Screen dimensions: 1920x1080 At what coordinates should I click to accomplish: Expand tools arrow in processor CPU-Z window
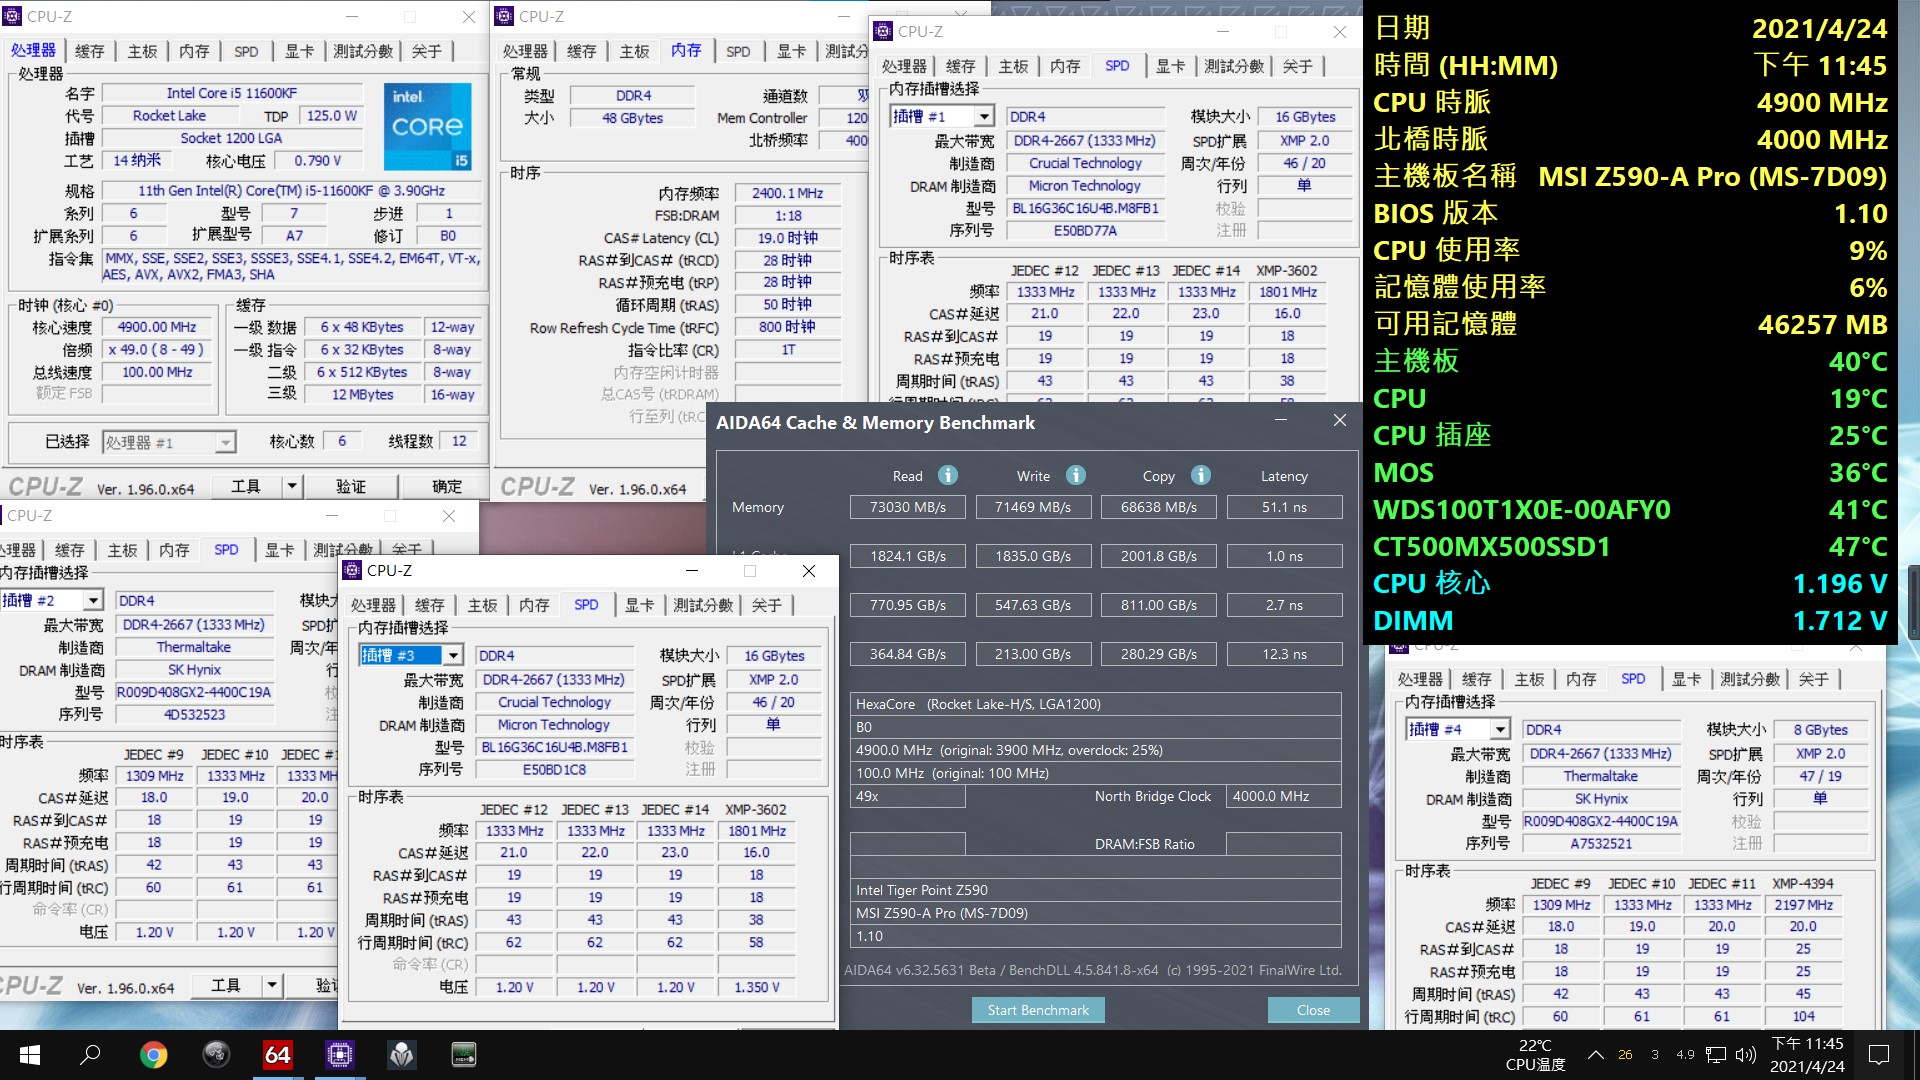coord(292,486)
